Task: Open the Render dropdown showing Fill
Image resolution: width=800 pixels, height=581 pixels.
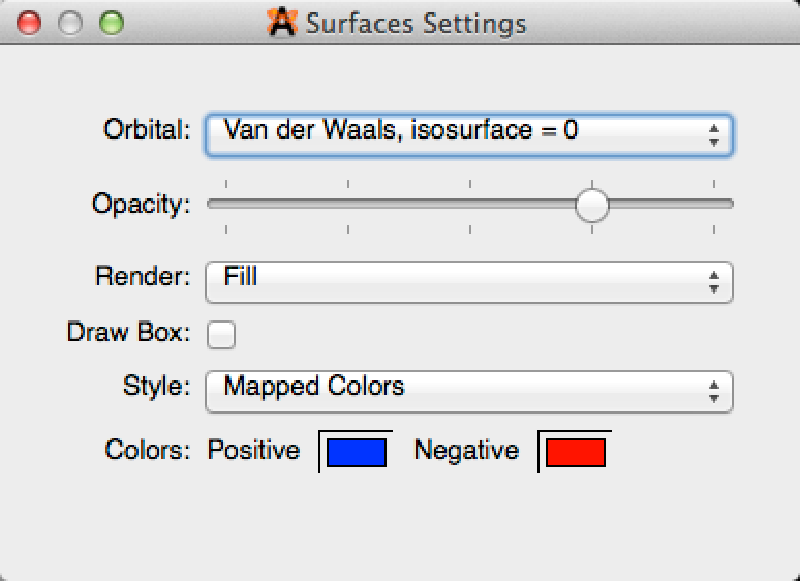Action: tap(469, 282)
